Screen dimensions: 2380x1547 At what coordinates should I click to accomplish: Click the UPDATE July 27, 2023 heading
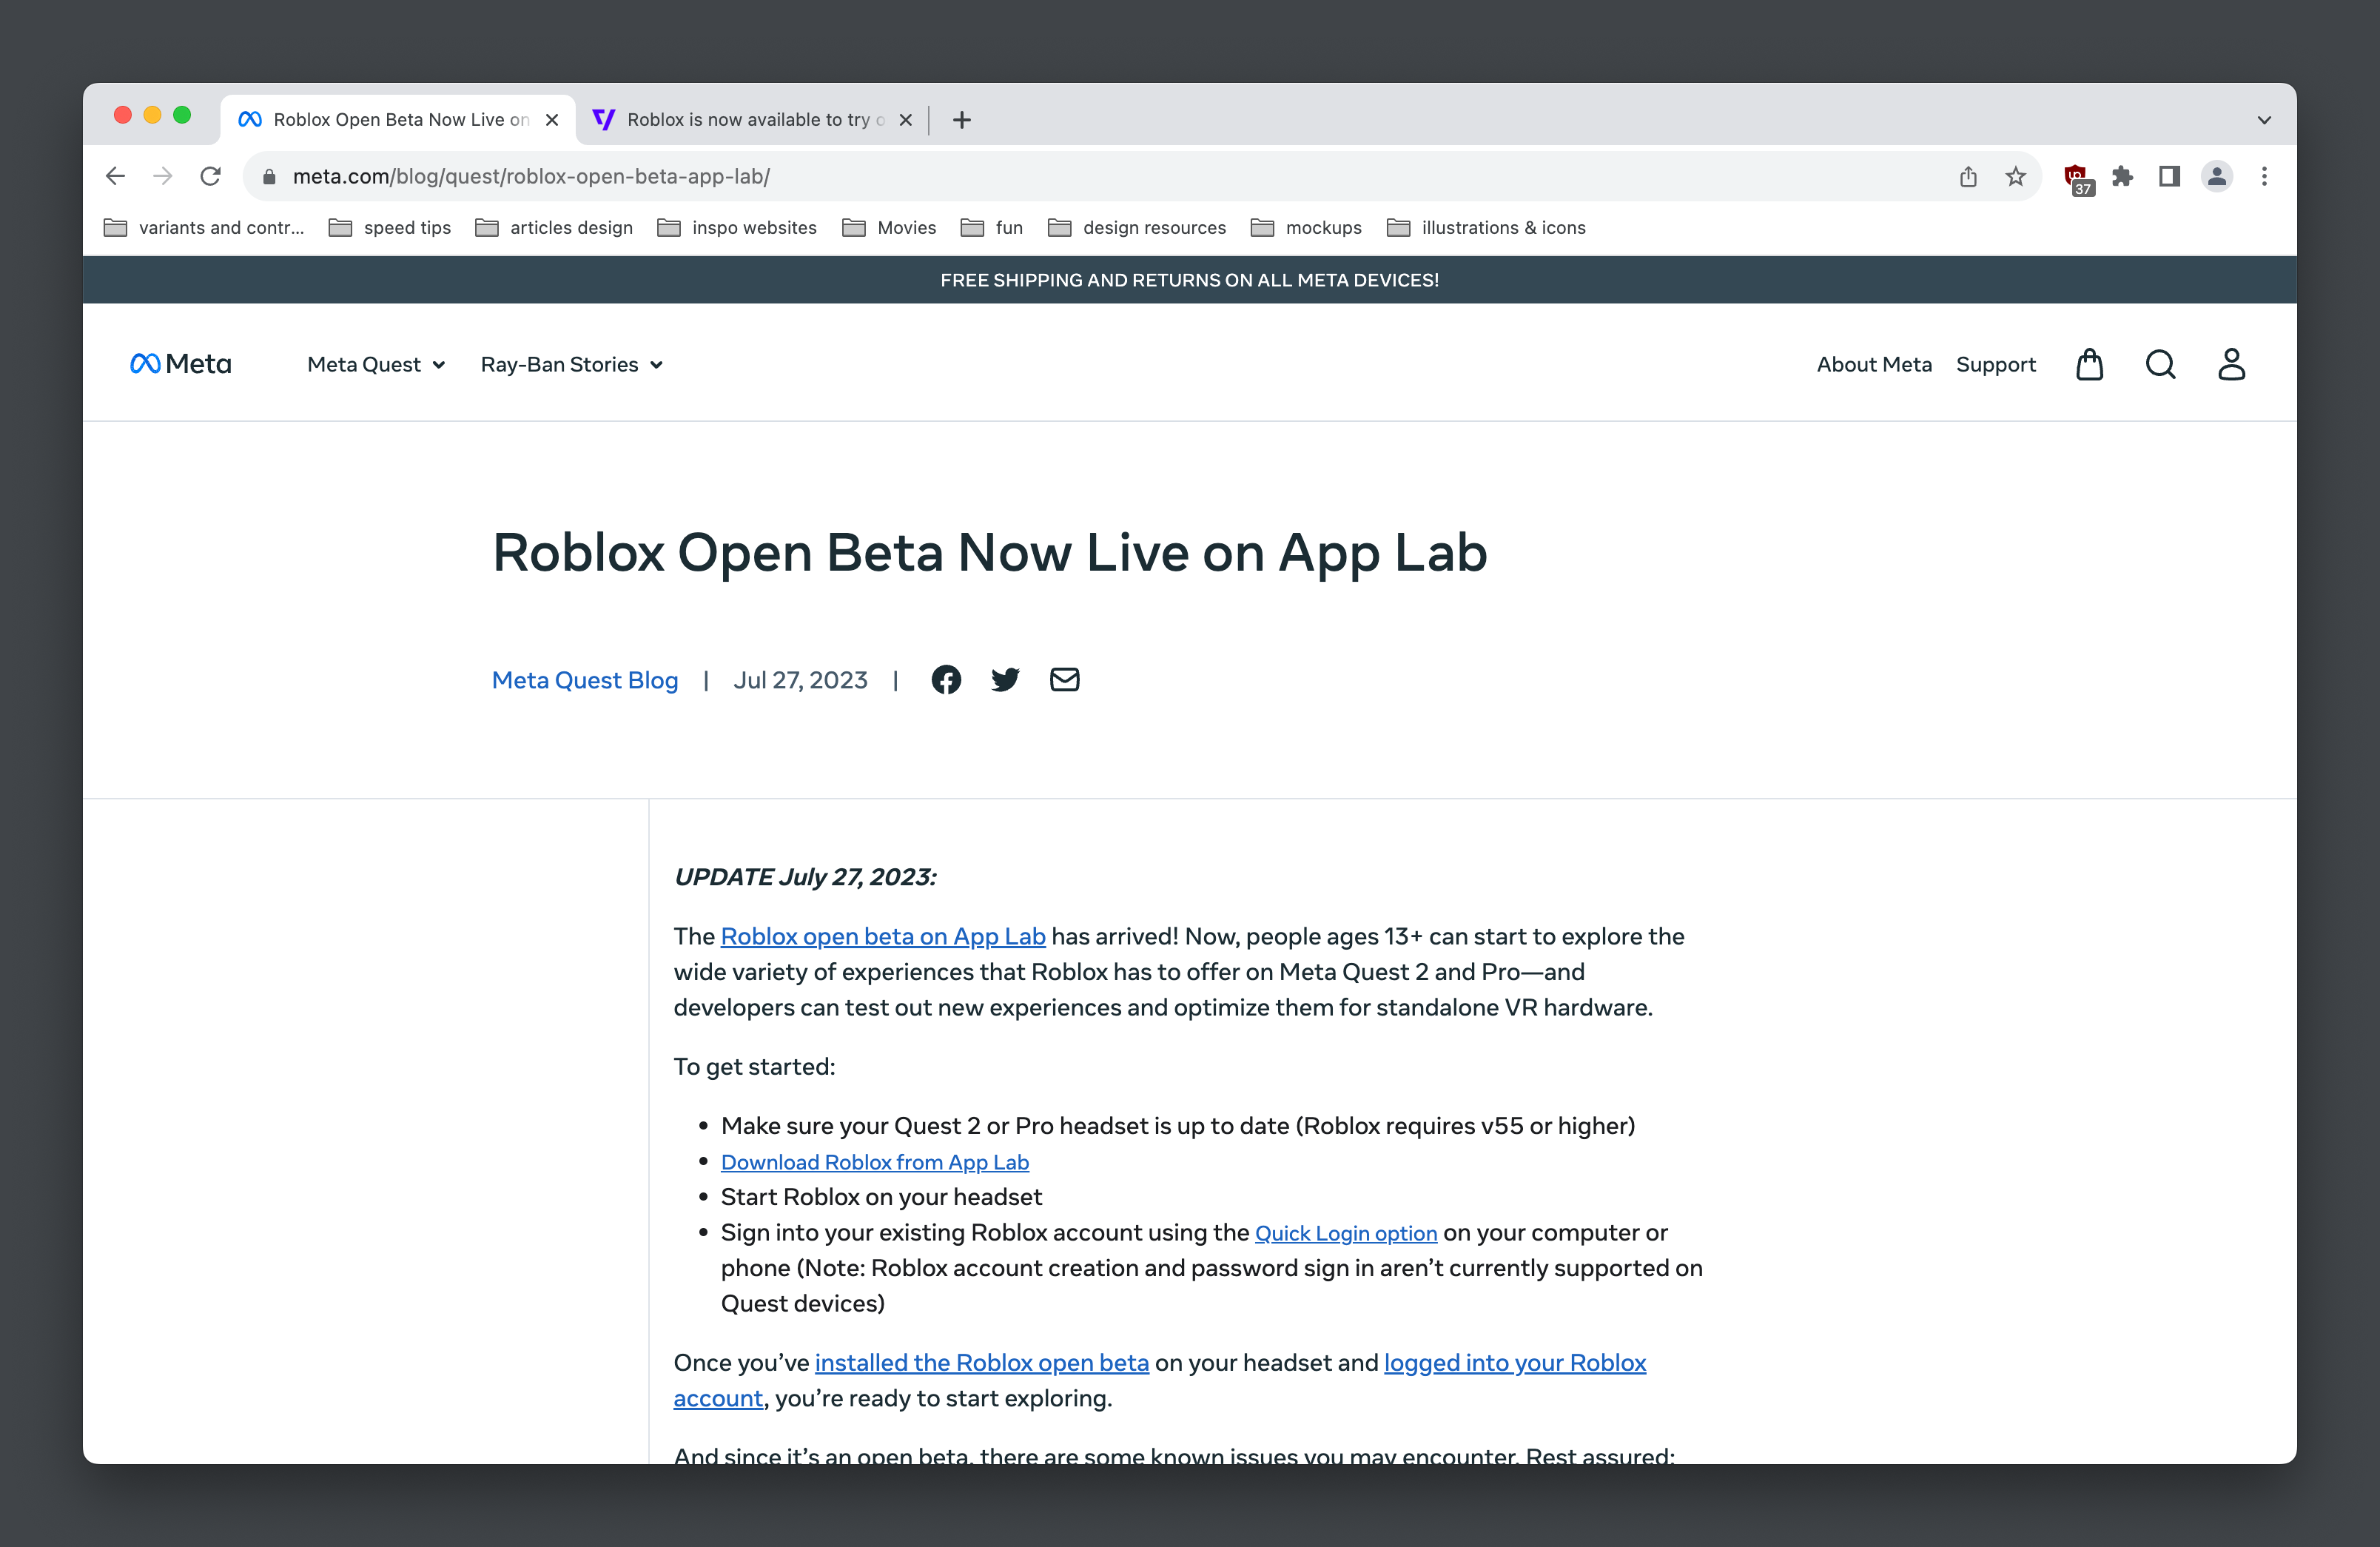805,877
